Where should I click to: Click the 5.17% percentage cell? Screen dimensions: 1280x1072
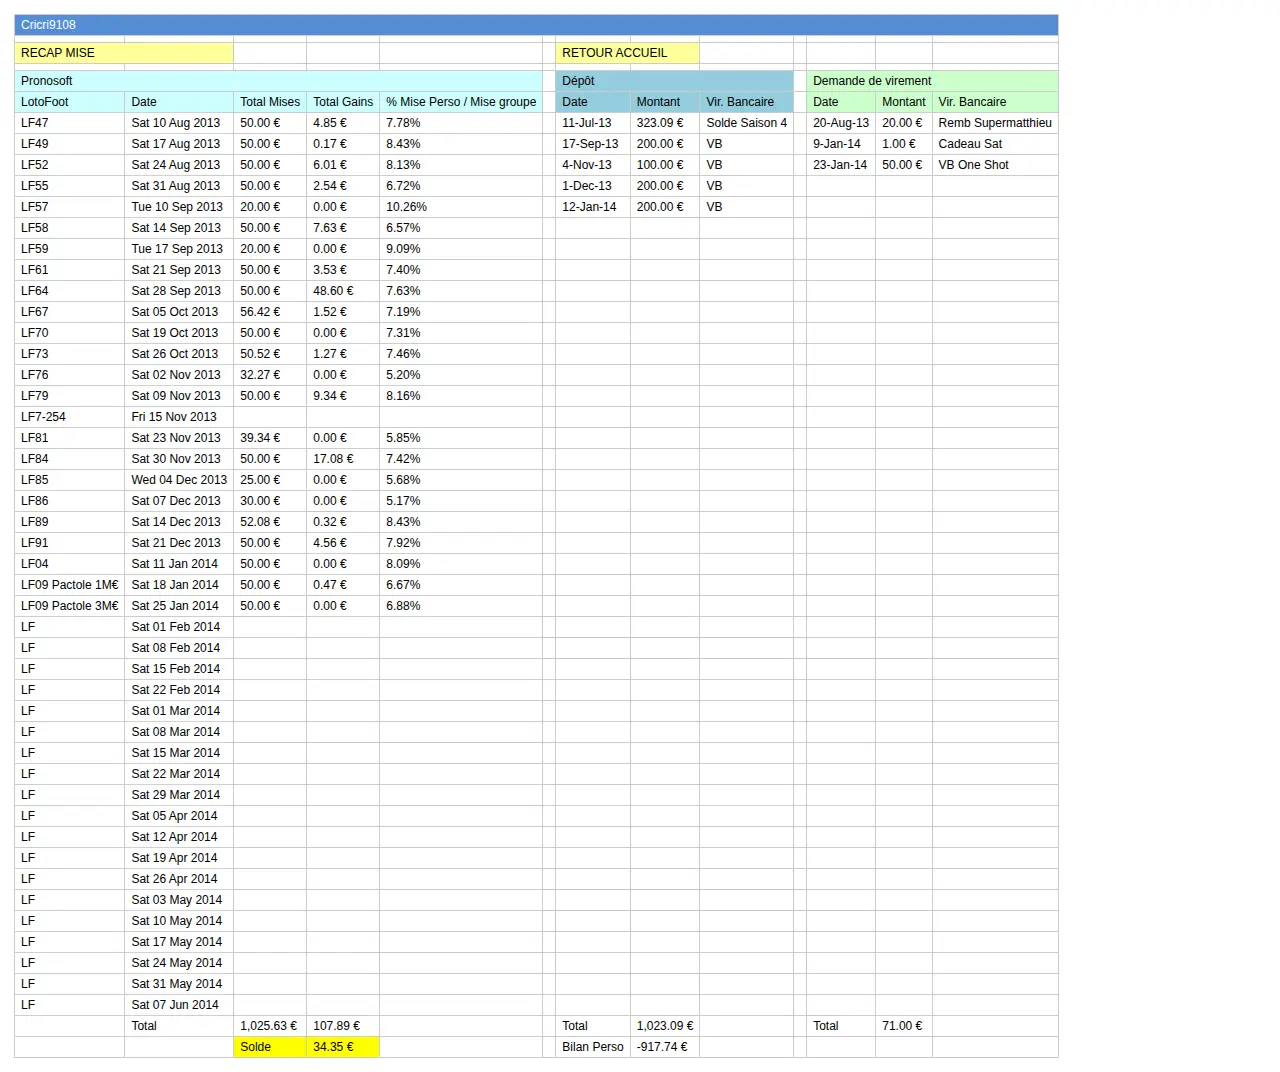461,501
